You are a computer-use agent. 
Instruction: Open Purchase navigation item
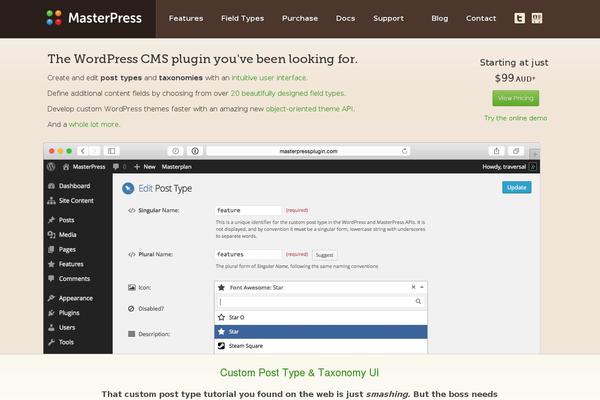[x=300, y=18]
